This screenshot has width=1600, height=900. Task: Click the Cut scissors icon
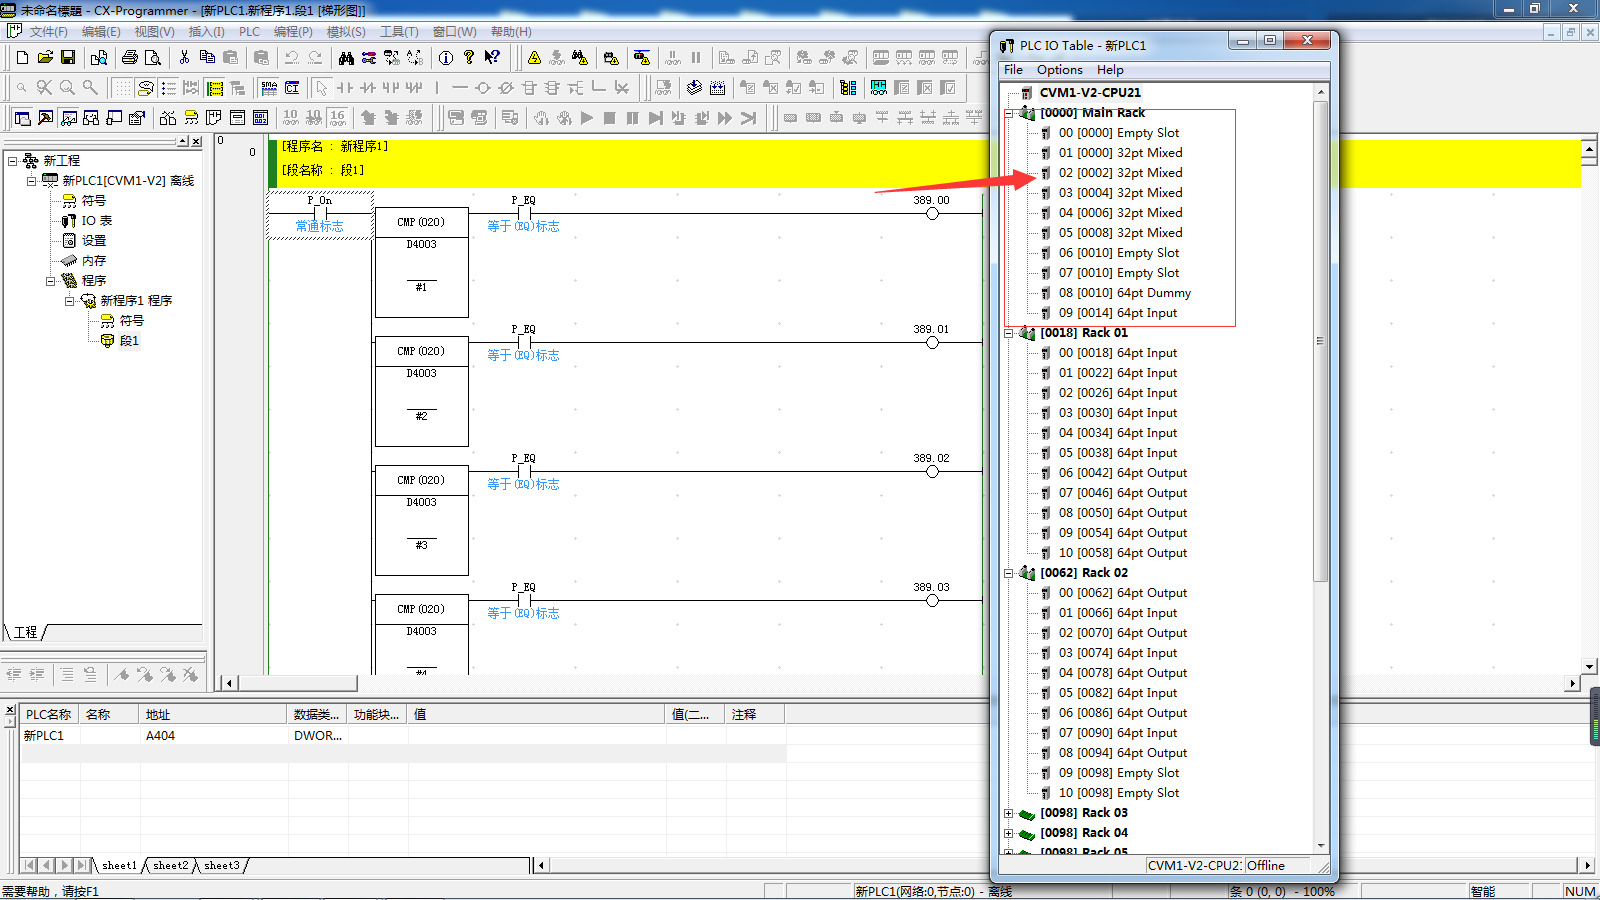(184, 58)
